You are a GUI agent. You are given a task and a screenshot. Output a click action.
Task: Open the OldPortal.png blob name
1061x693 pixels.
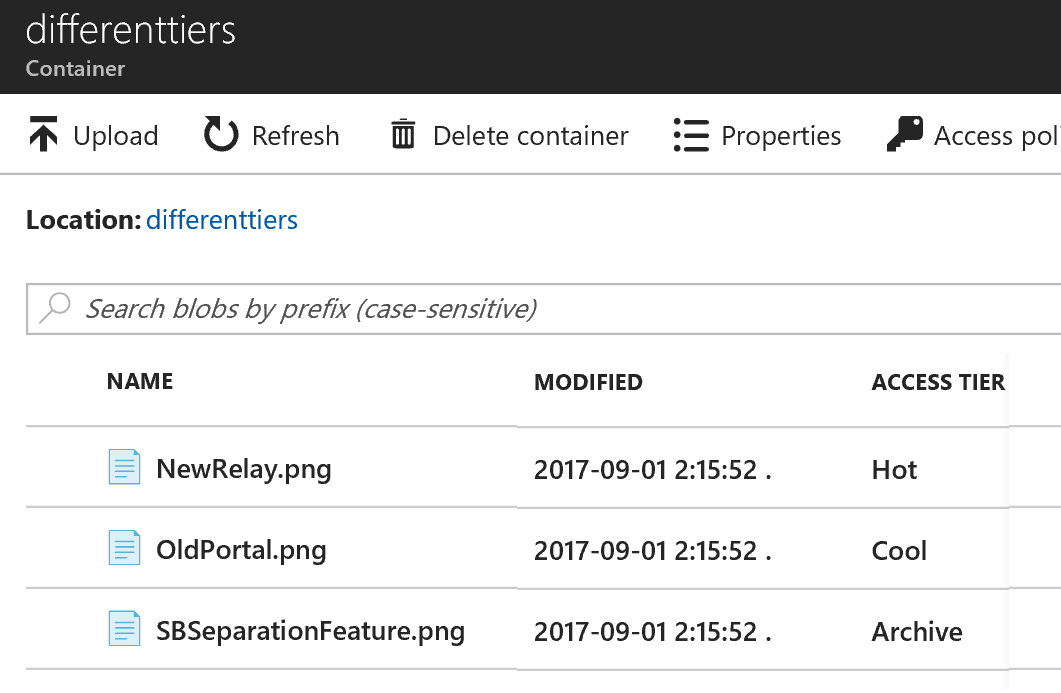241,550
